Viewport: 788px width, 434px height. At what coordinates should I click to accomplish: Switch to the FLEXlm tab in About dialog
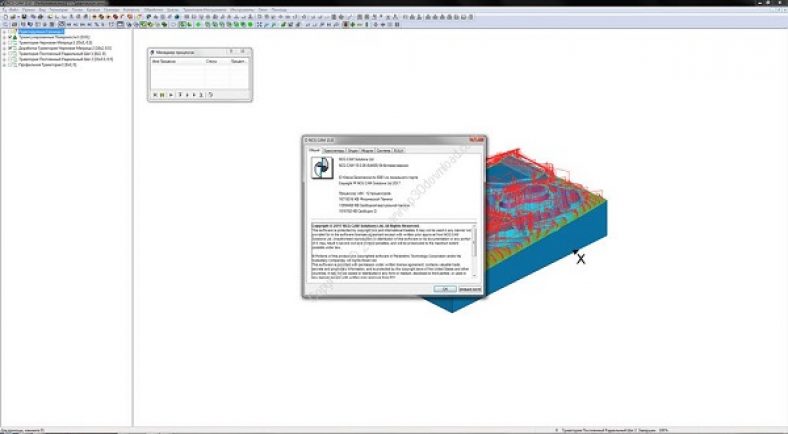pos(399,150)
